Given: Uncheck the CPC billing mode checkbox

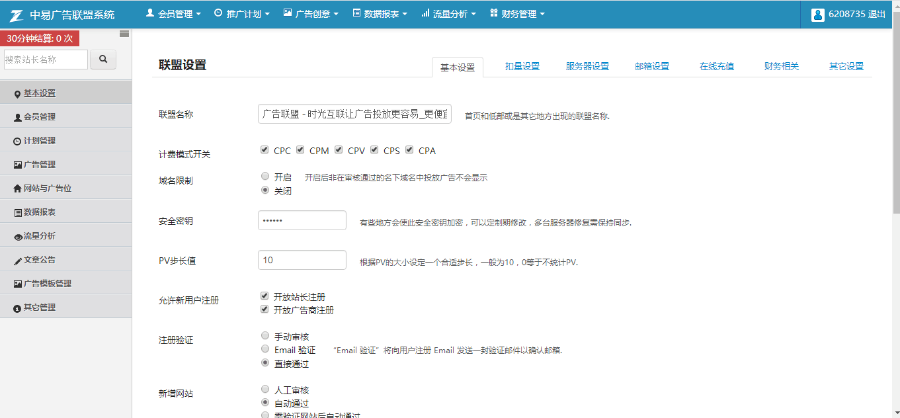Looking at the screenshot, I should pyautogui.click(x=264, y=150).
